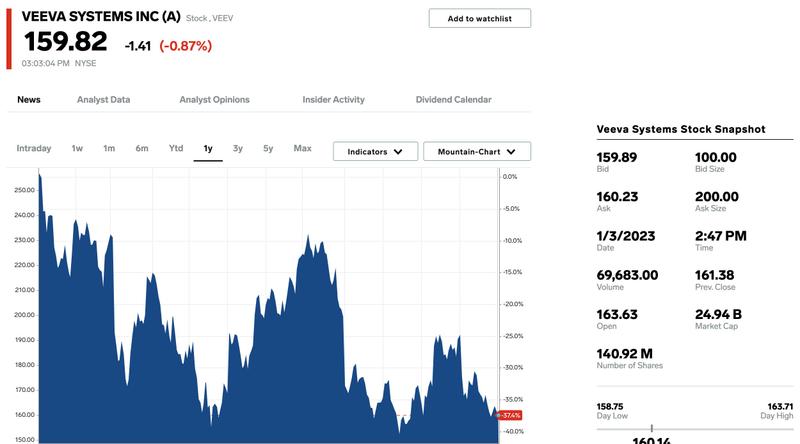
Task: Switch to the Analyst Data tab
Action: 104,100
